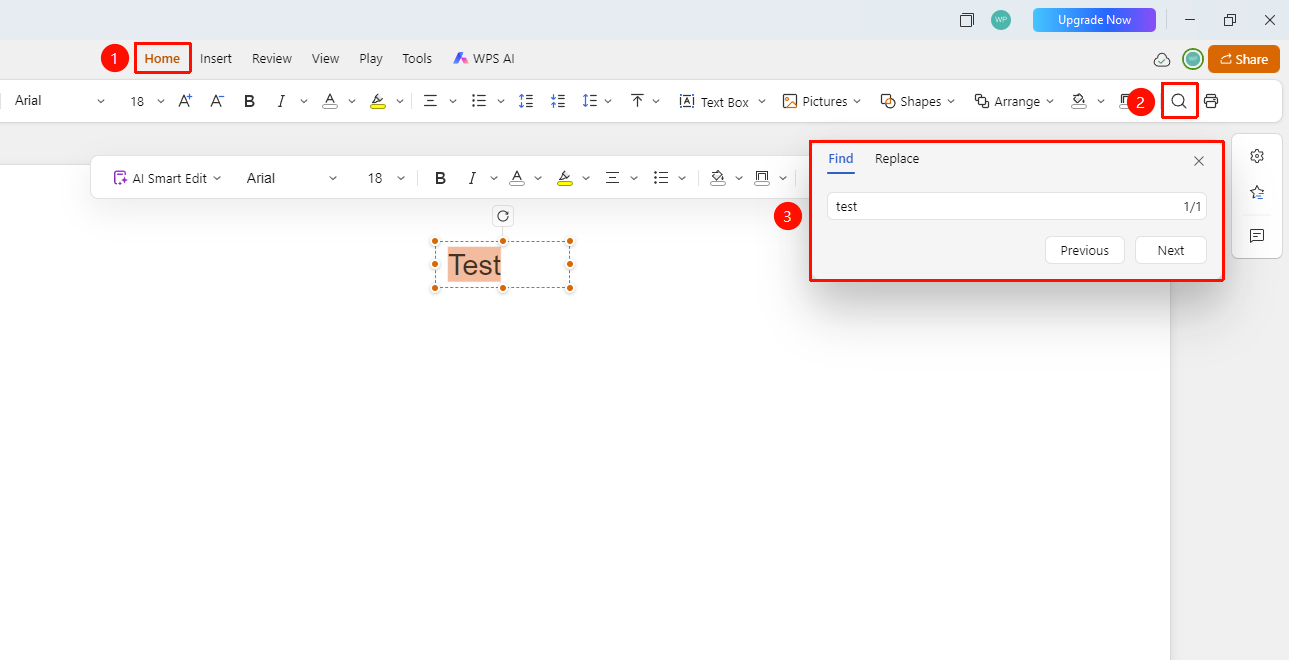Switch to the Replace tab

coord(897,159)
